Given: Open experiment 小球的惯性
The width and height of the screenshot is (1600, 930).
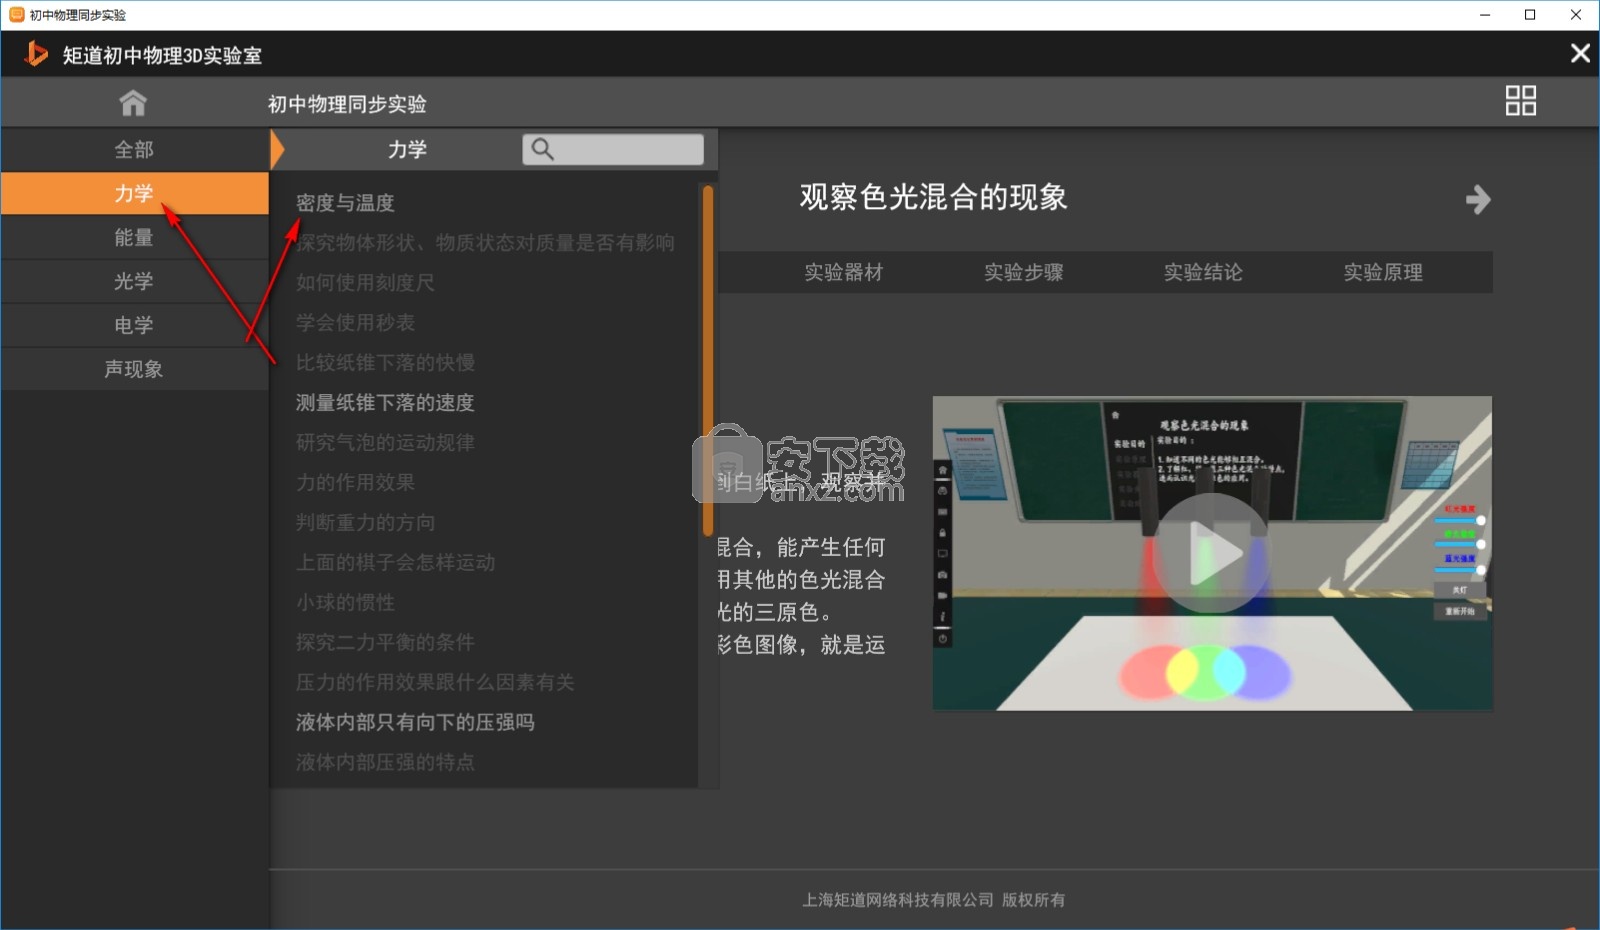Looking at the screenshot, I should 345,603.
